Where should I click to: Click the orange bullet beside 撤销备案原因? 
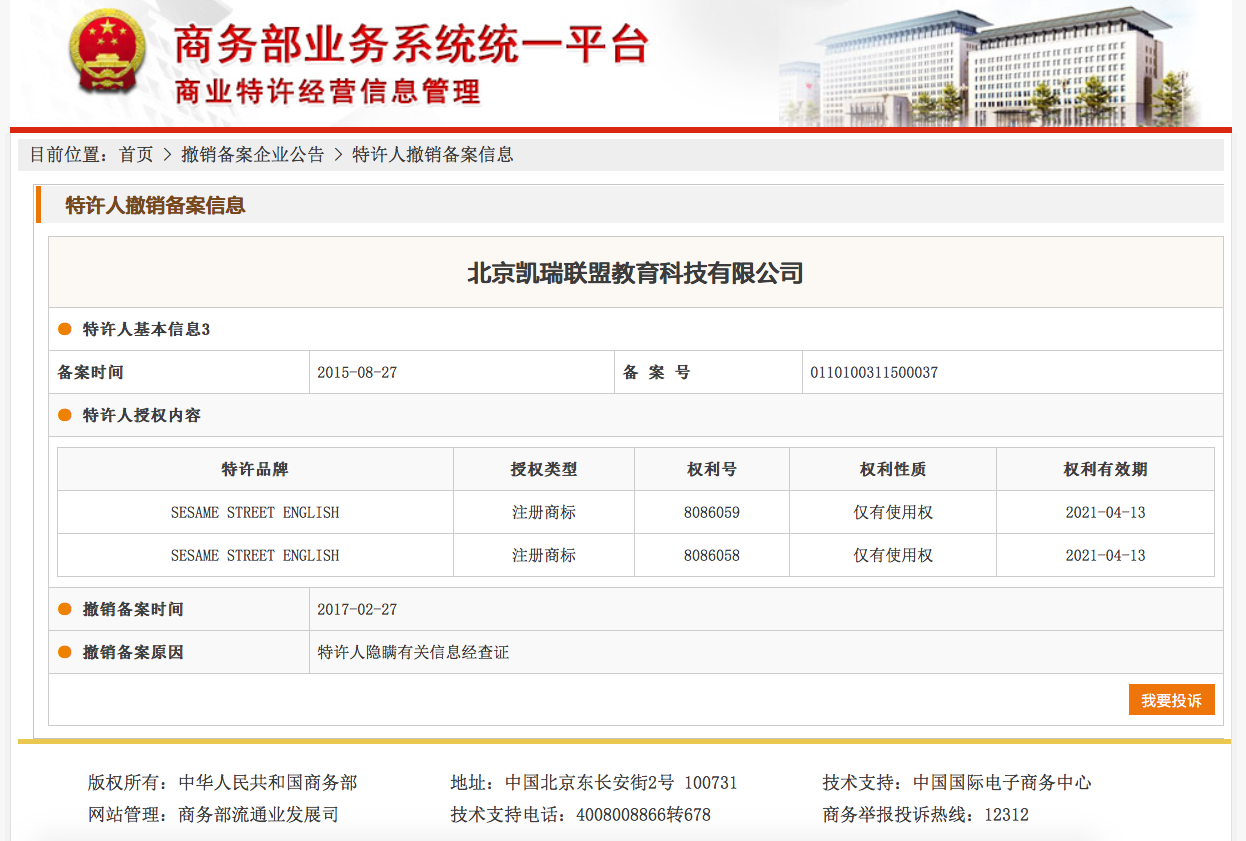pyautogui.click(x=65, y=652)
